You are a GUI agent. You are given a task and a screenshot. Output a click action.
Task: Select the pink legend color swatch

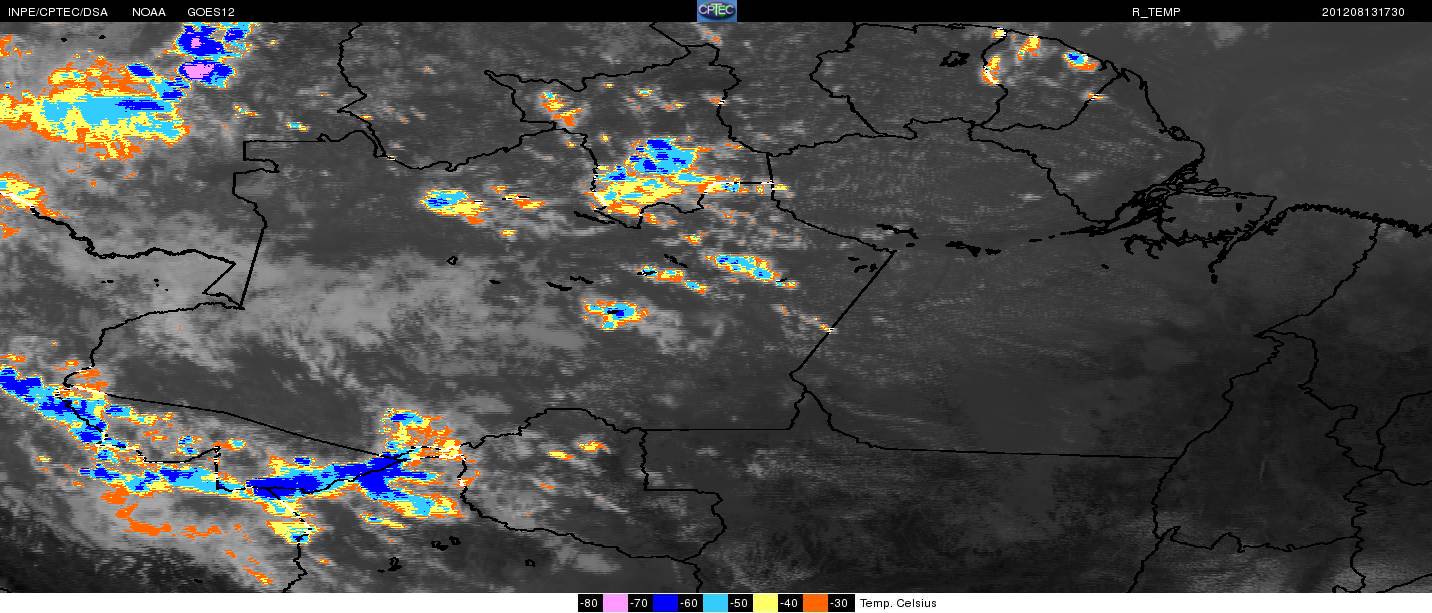[615, 603]
